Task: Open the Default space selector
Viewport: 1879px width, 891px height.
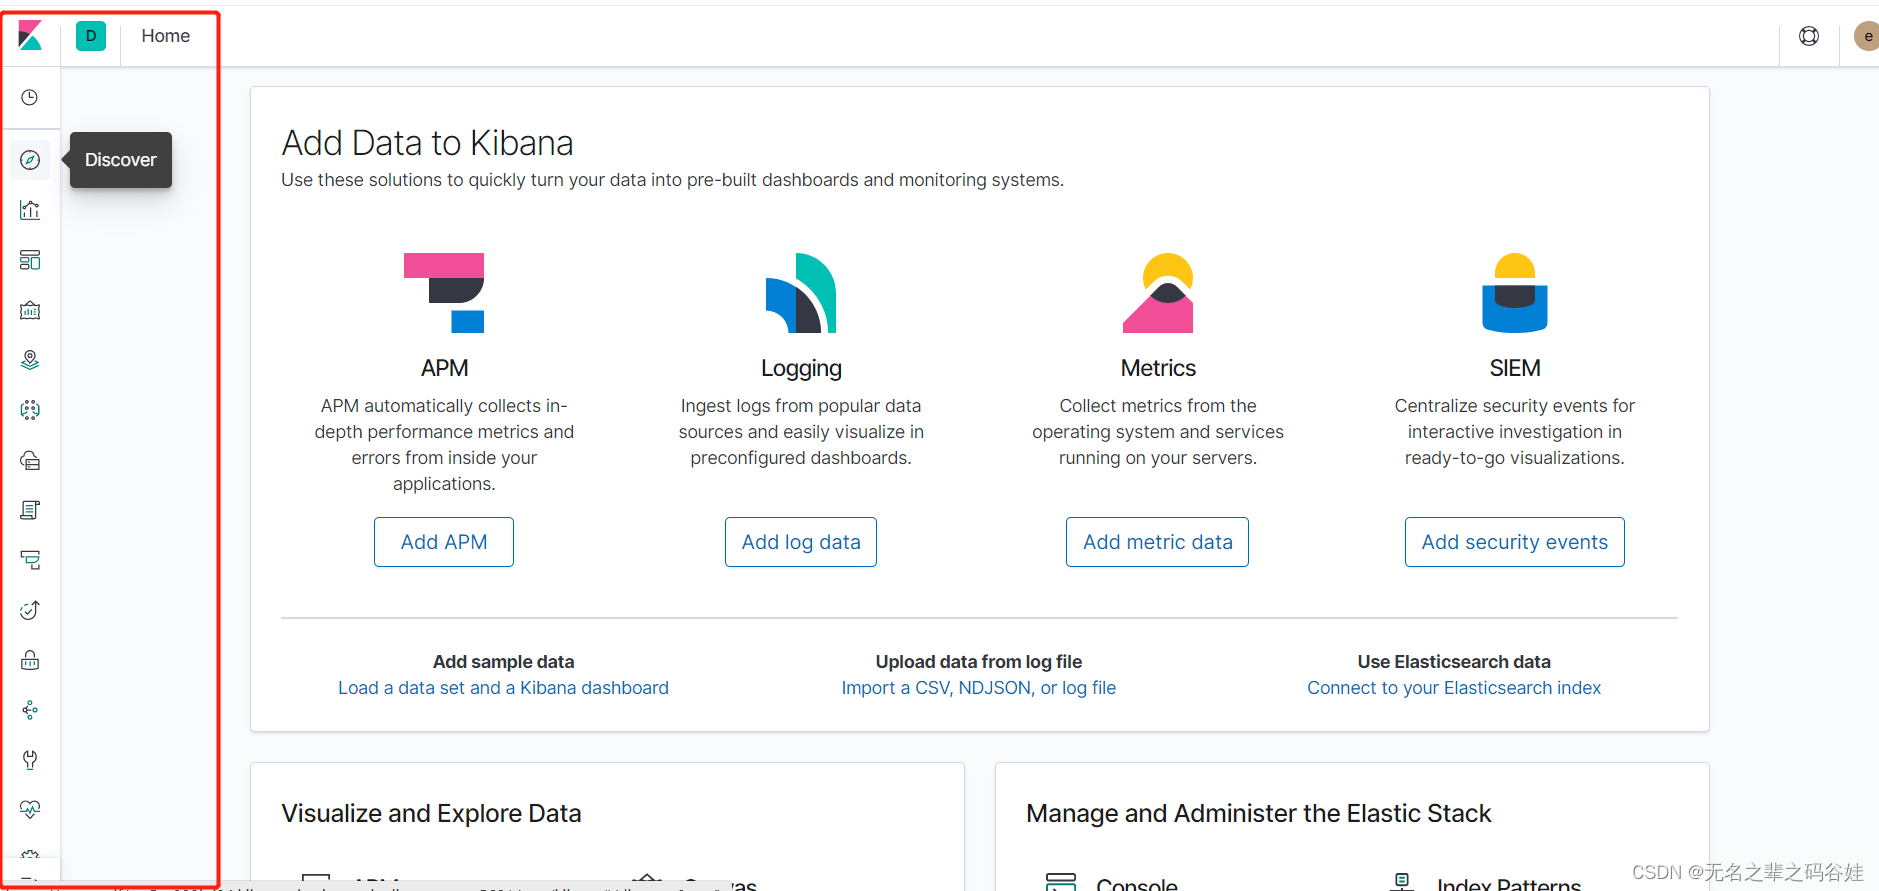Action: tap(91, 36)
